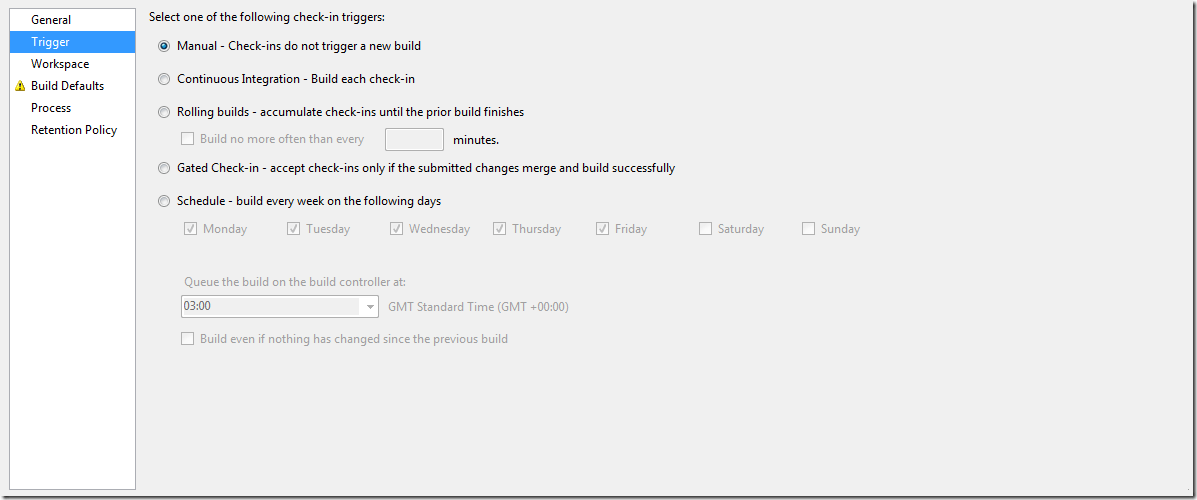
Task: Choose Continuous Integration trigger option
Action: 164,79
